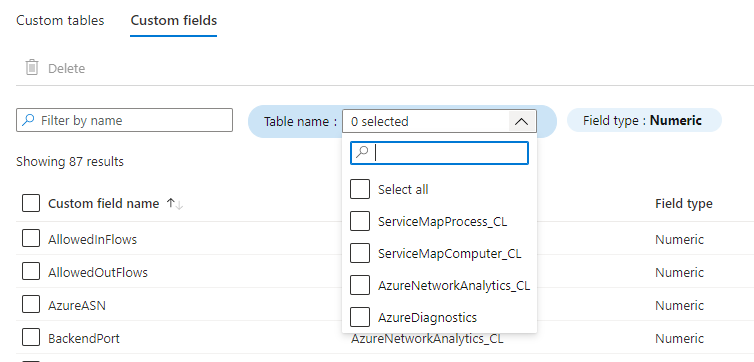Select the AzureASN row checkbox
This screenshot has height=362, width=754.
tap(31, 304)
